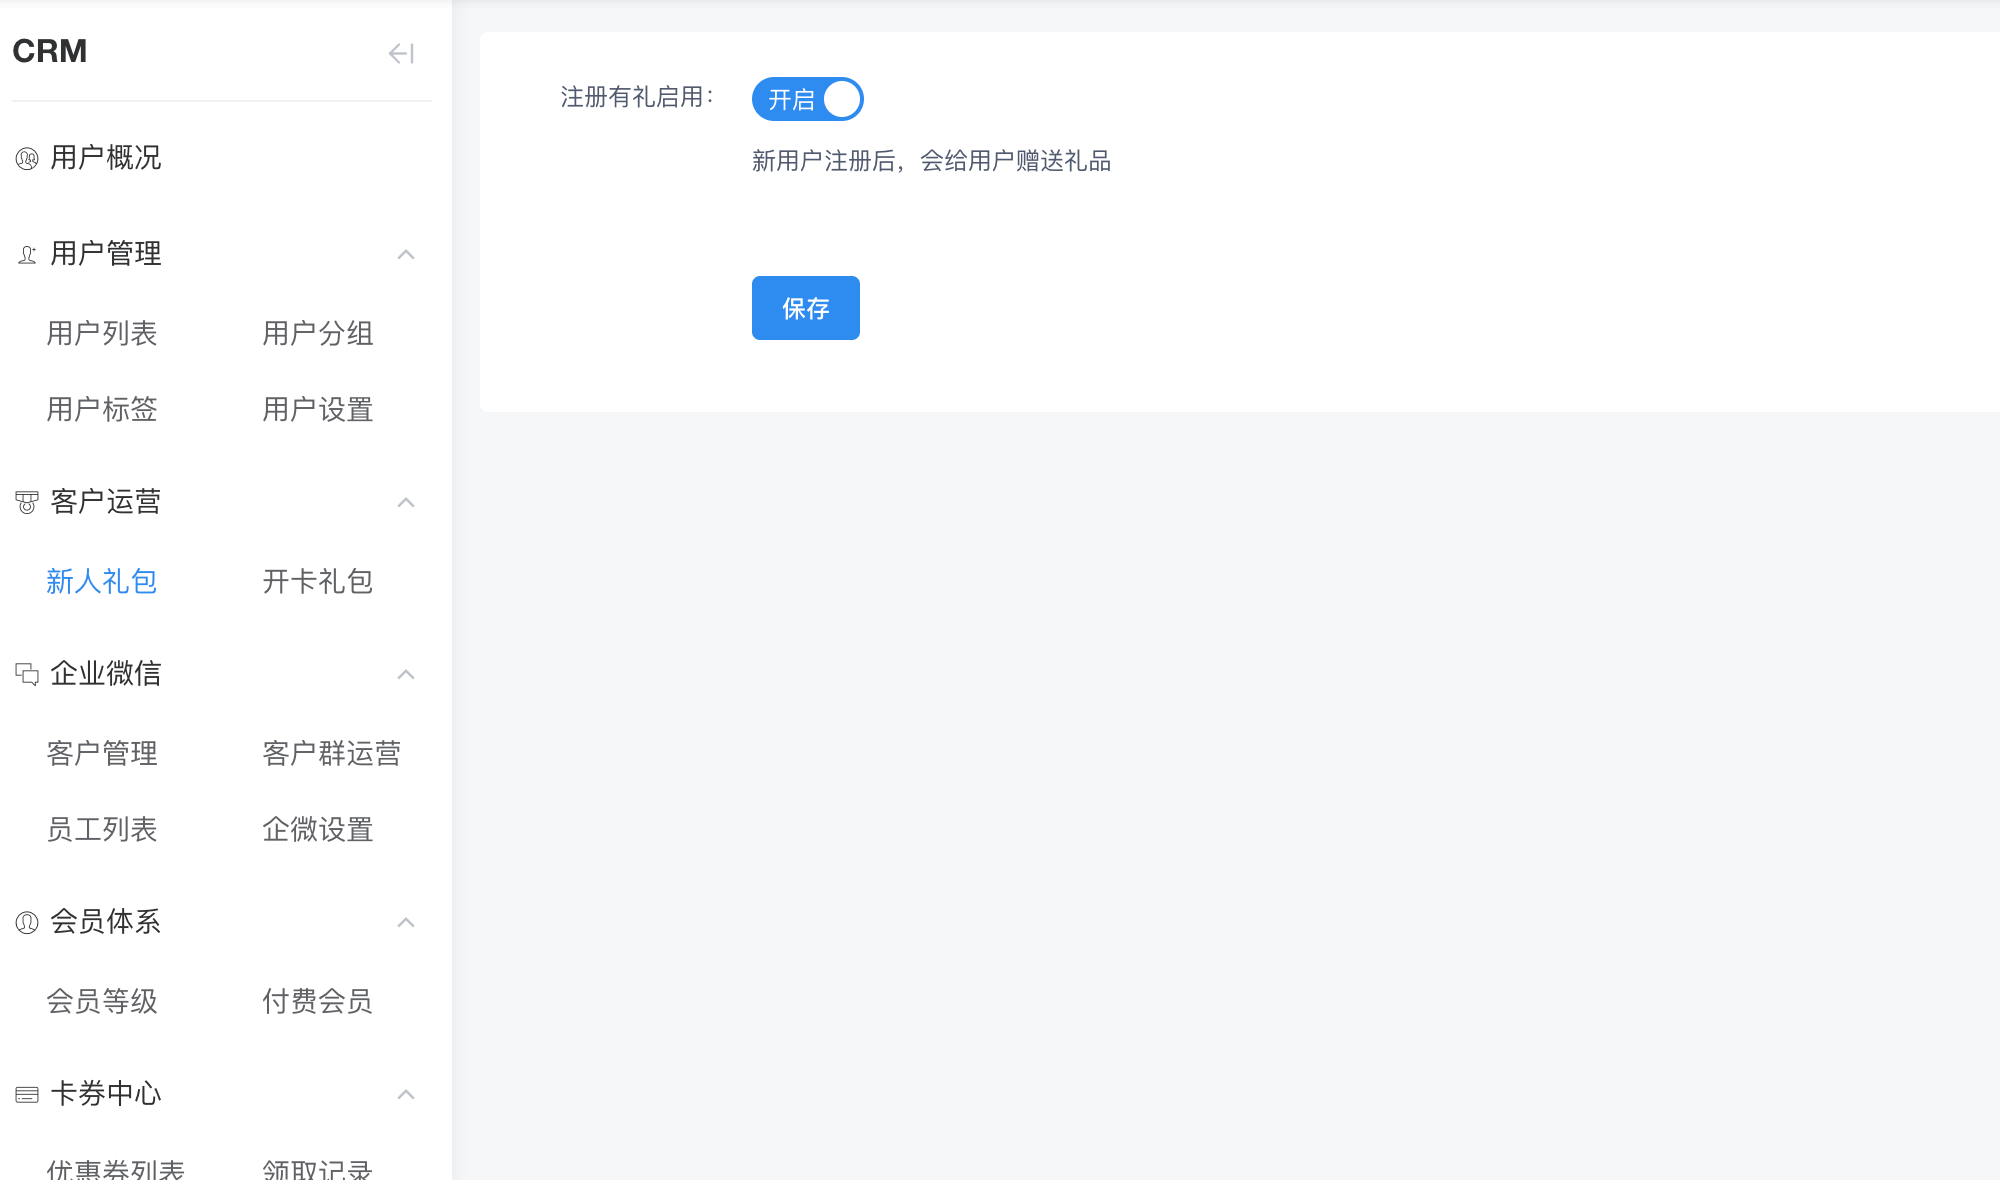The height and width of the screenshot is (1180, 2000).
Task: Collapse the CRM sidebar with the arrow icon
Action: [x=401, y=53]
